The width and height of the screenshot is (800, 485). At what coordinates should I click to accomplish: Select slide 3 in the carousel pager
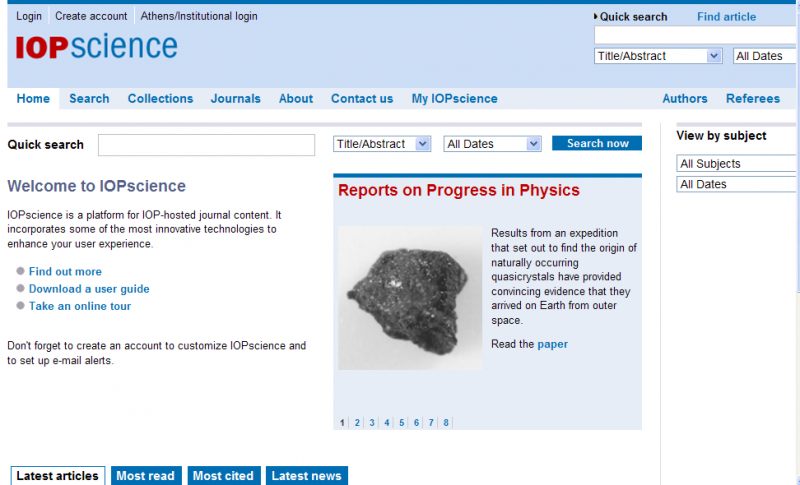[x=372, y=423]
